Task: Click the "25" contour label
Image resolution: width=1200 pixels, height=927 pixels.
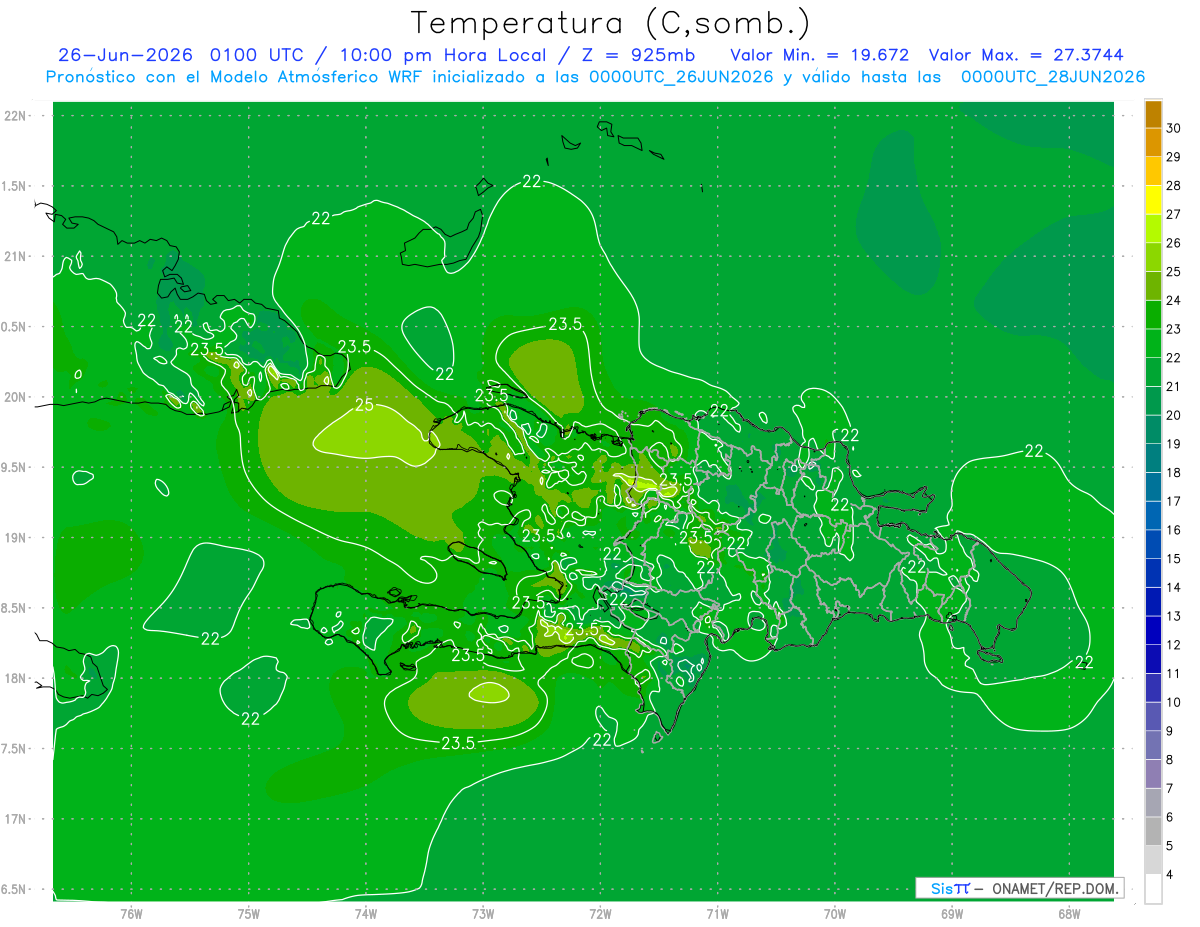Action: click(365, 405)
